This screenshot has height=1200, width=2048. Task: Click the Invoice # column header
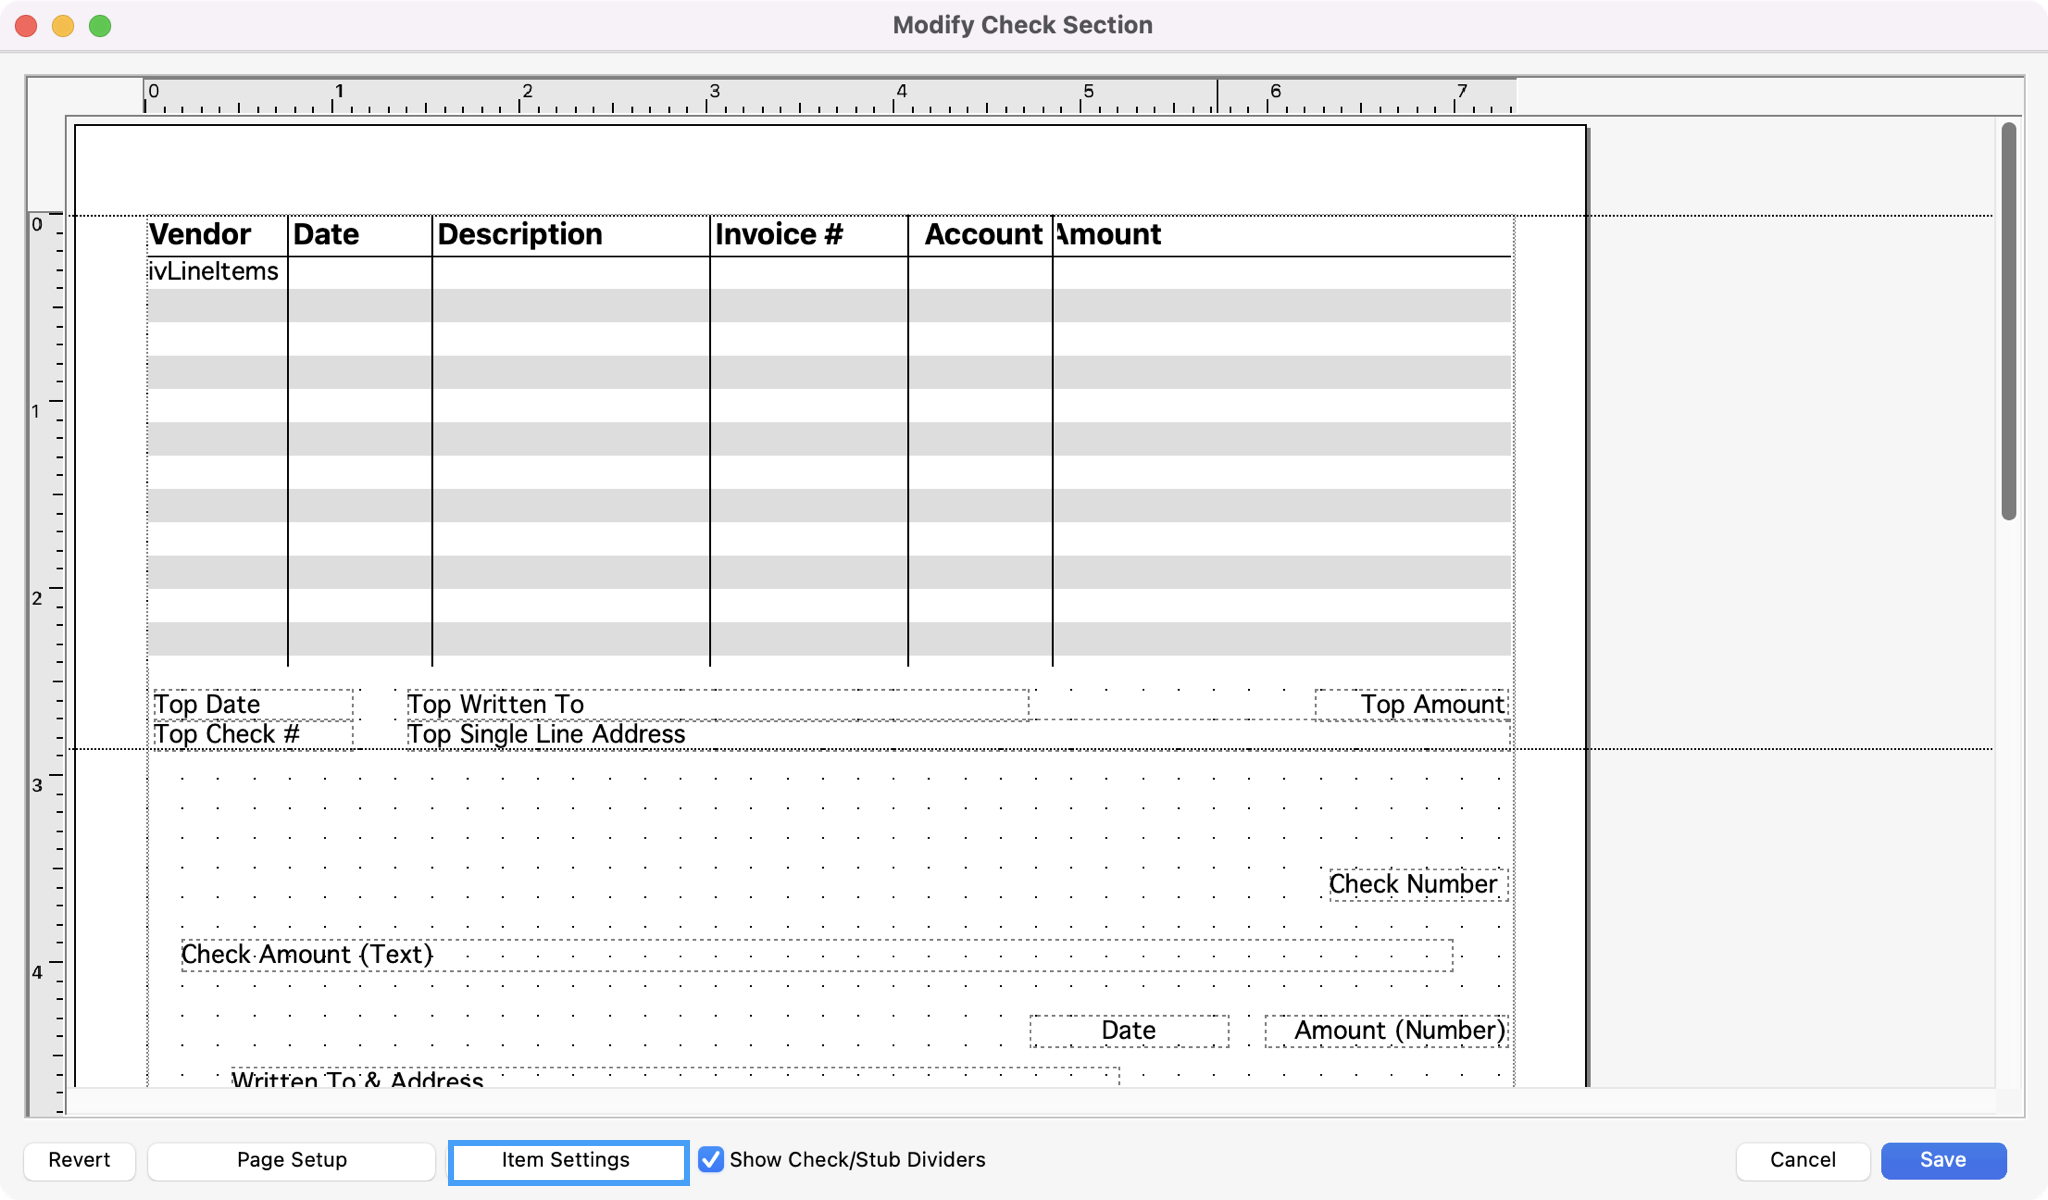click(779, 235)
